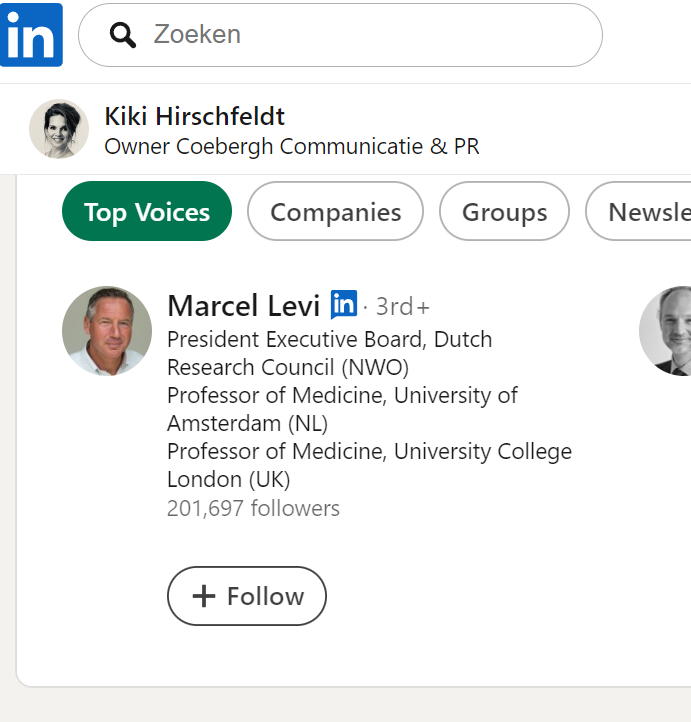Screen dimensions: 691x722
Task: Click the Marcel Levi name link
Action: pos(244,306)
